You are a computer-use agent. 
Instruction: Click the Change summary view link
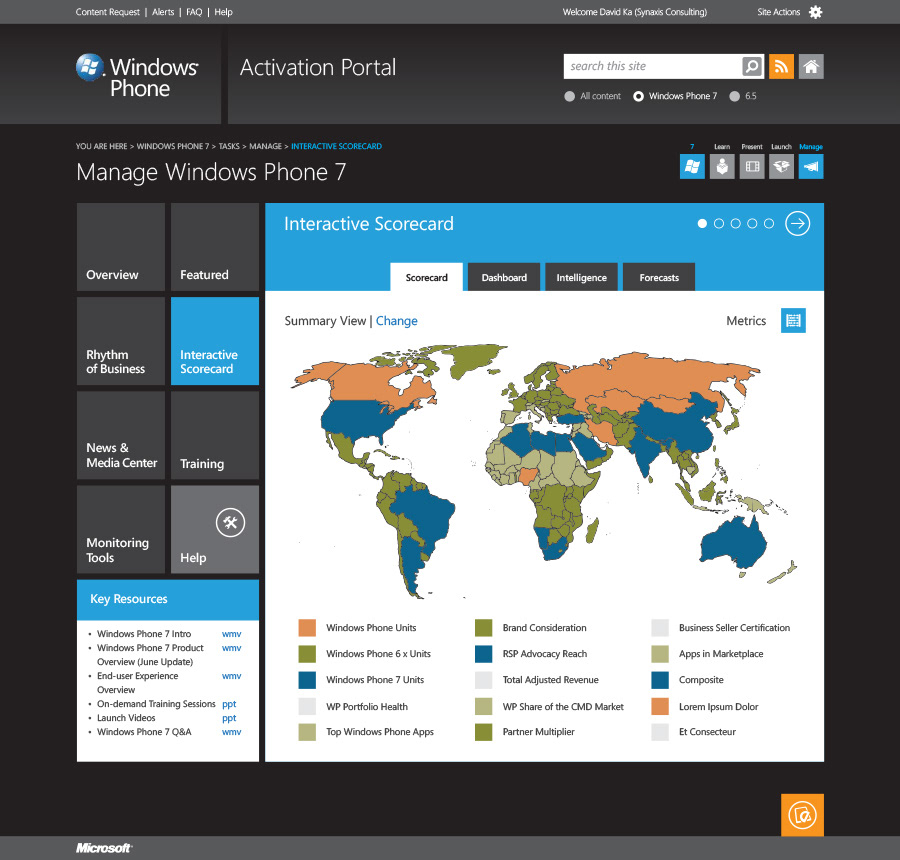(x=397, y=321)
